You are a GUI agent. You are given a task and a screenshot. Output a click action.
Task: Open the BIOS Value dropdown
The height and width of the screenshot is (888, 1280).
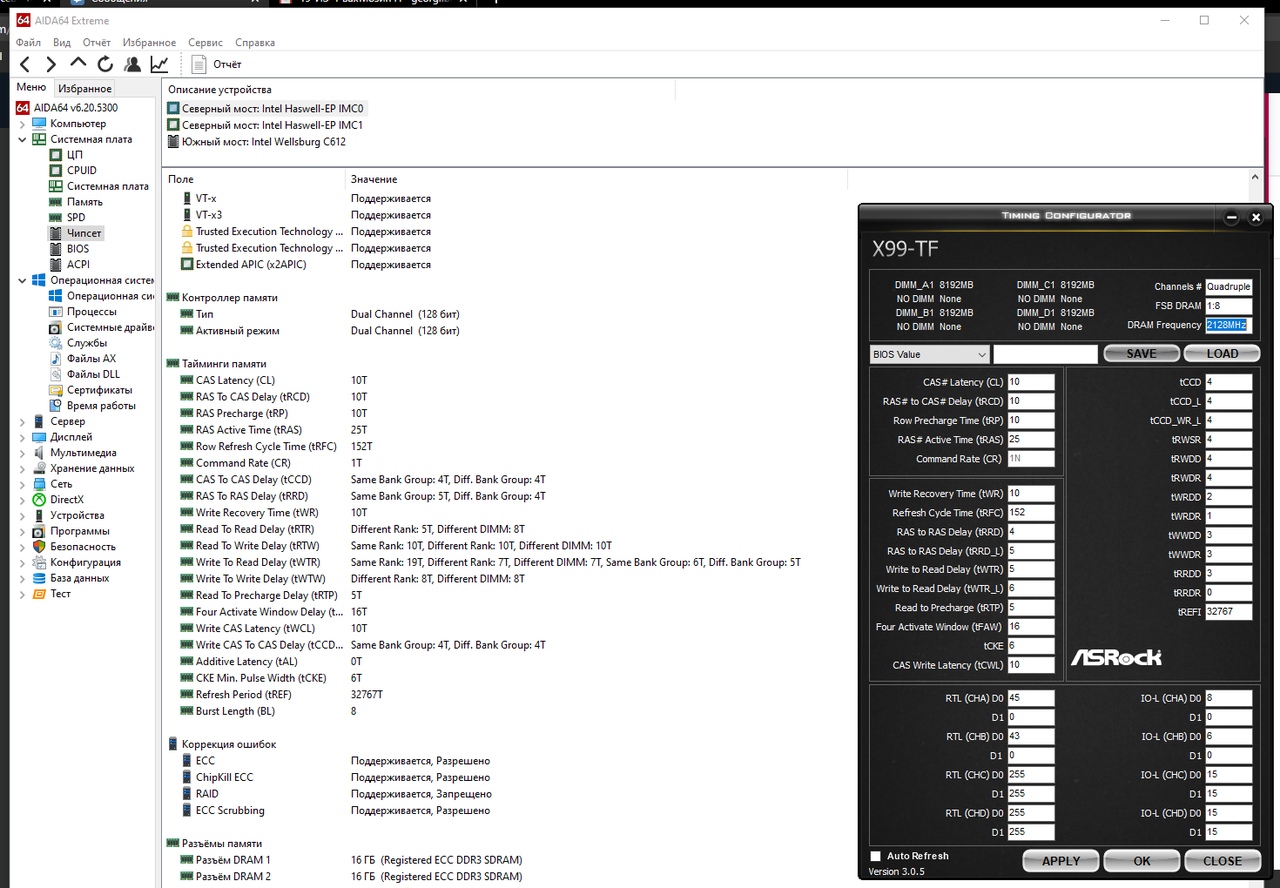pyautogui.click(x=930, y=354)
